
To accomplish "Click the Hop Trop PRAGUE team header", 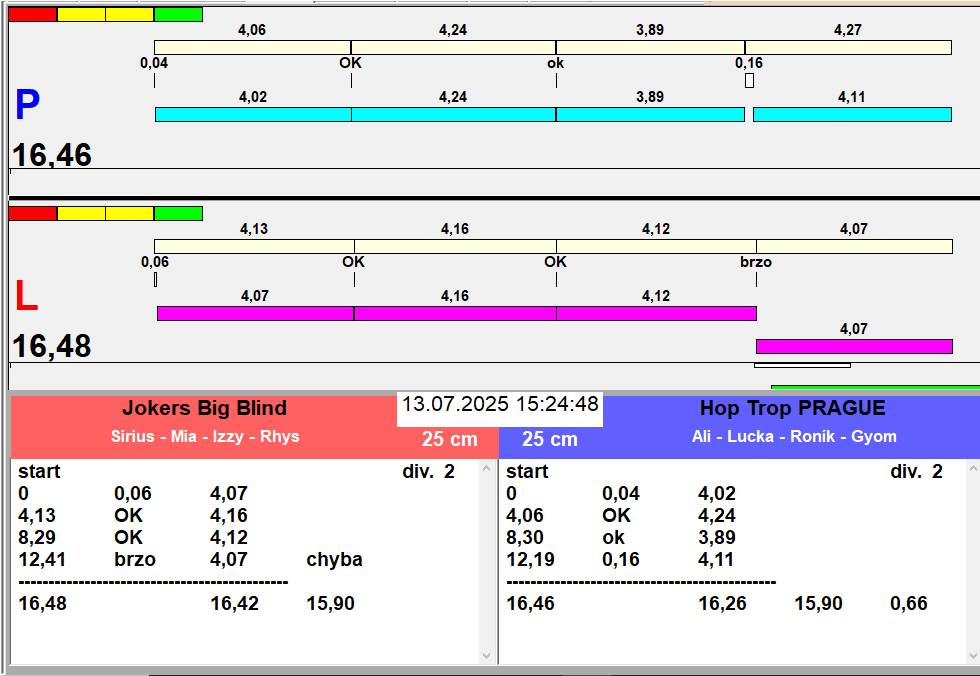I will [792, 408].
